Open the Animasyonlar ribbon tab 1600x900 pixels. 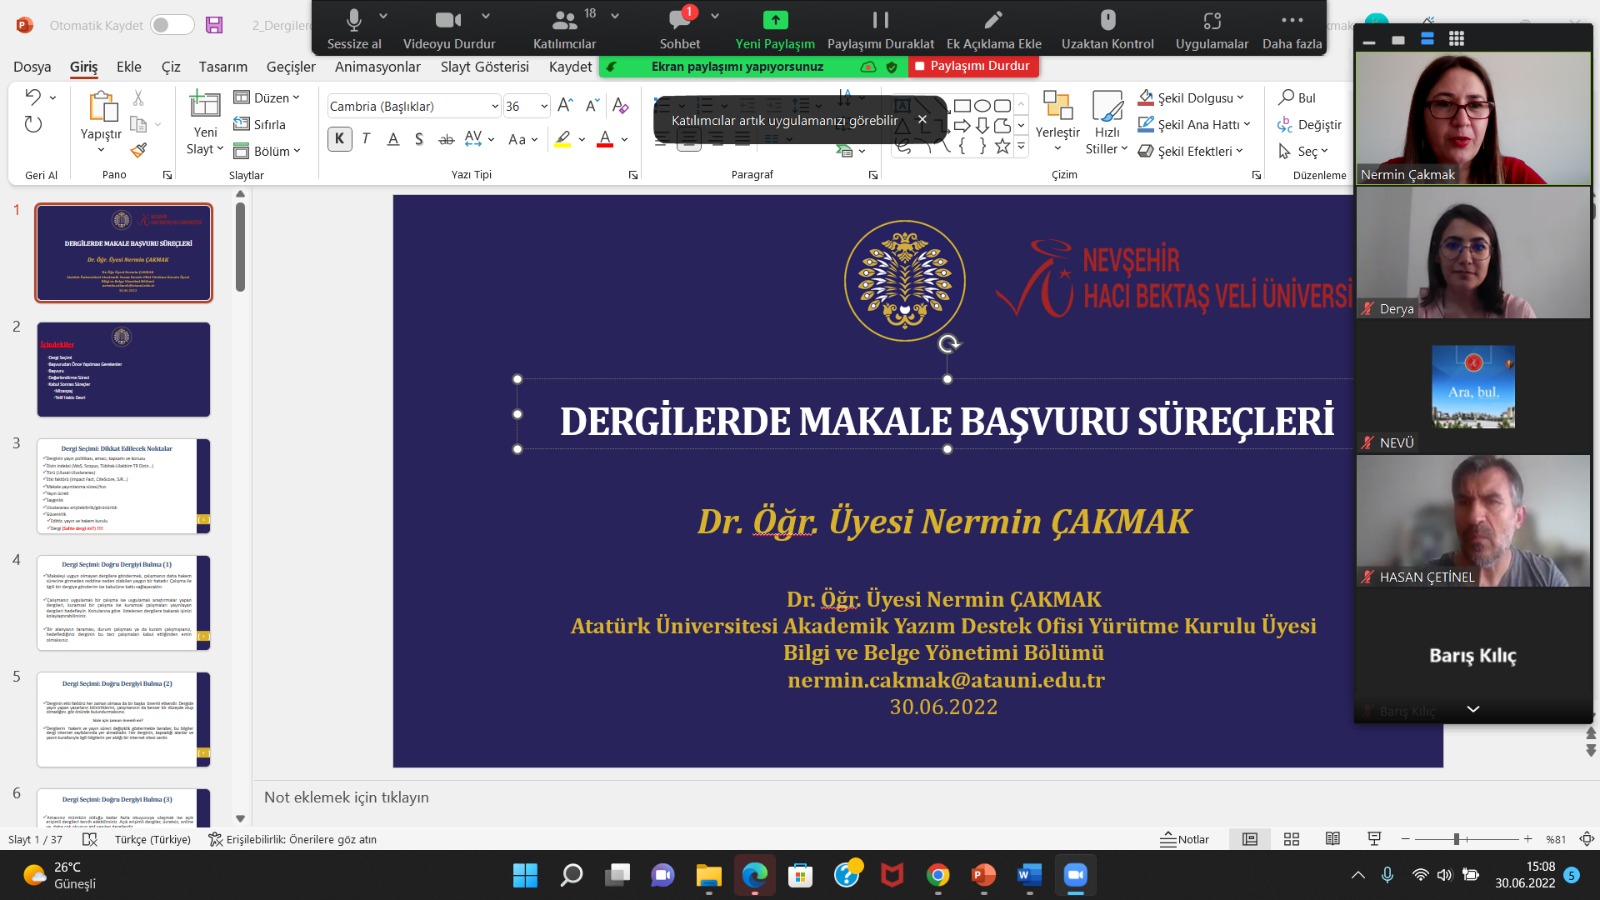click(x=377, y=67)
